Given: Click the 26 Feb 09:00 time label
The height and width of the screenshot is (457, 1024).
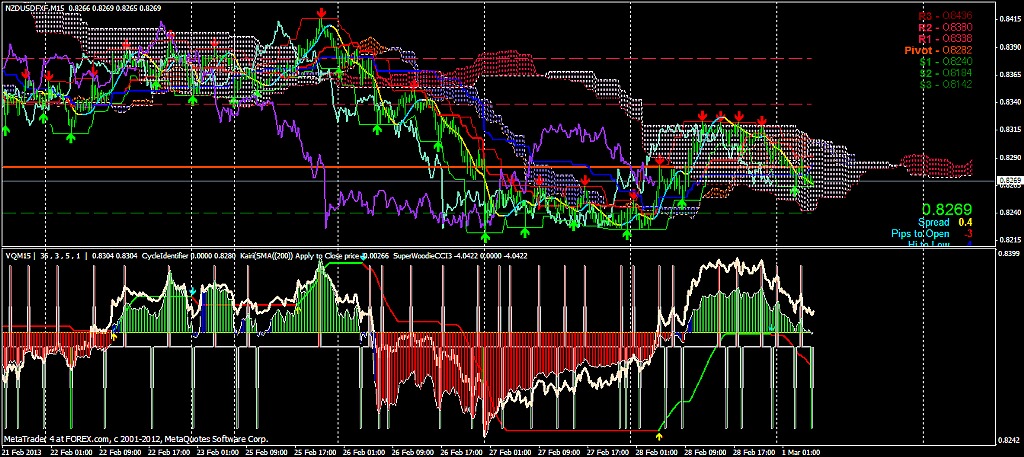Looking at the screenshot, I should tap(414, 451).
